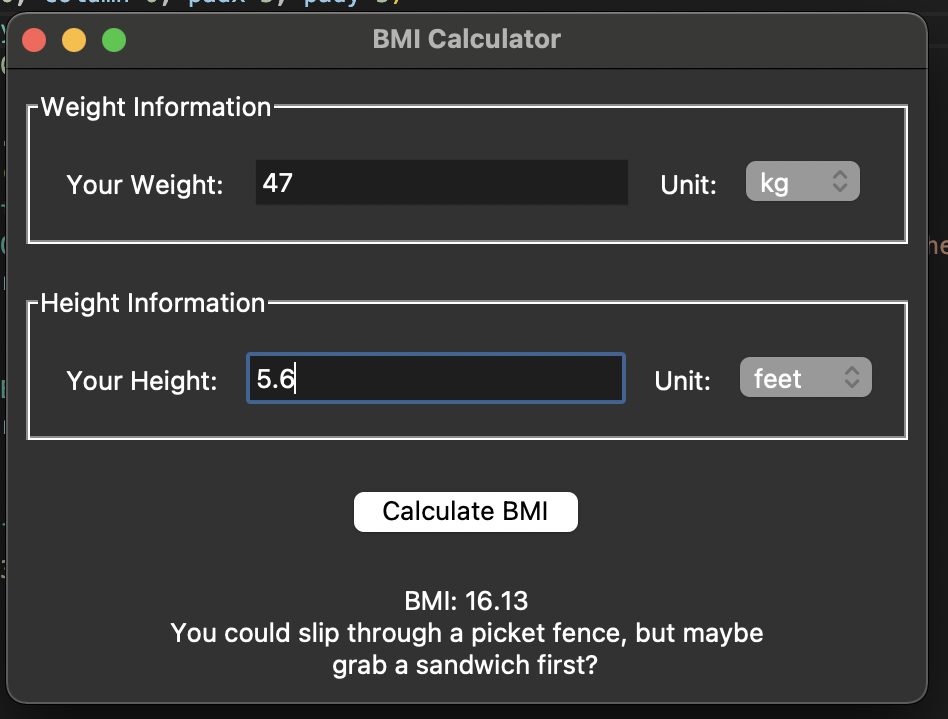Click the sandwich joke message text
This screenshot has width=948, height=719.
[466, 648]
